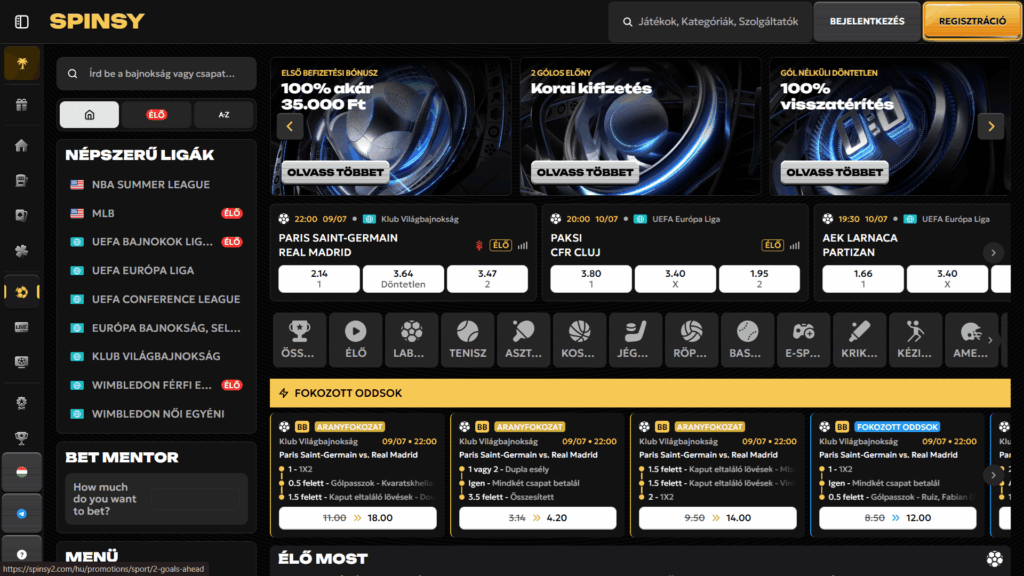
Task: Open the gift box promotions icon in sidebar
Action: click(x=22, y=104)
